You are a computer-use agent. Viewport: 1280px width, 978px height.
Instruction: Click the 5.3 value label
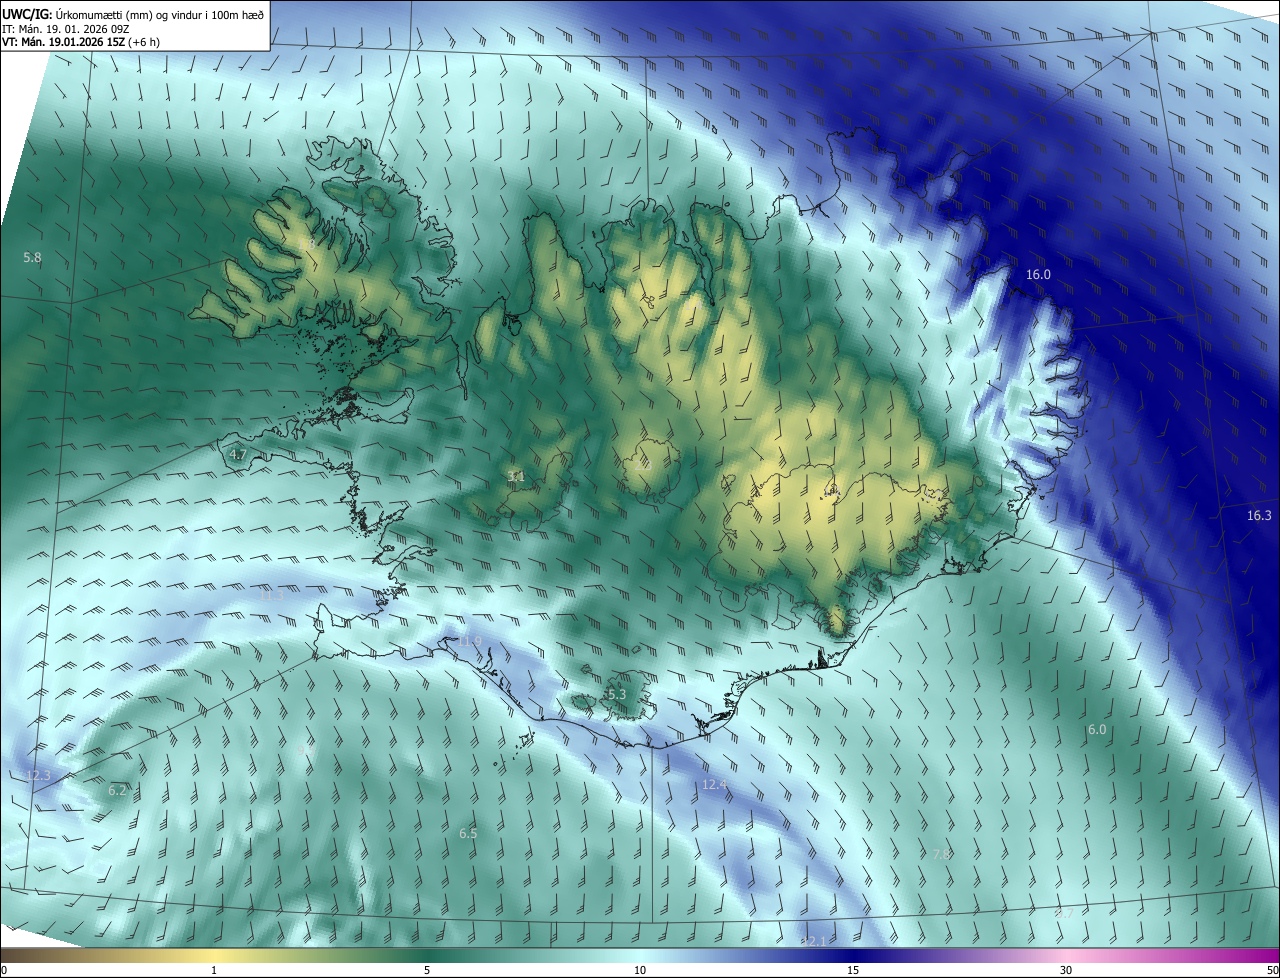click(616, 695)
